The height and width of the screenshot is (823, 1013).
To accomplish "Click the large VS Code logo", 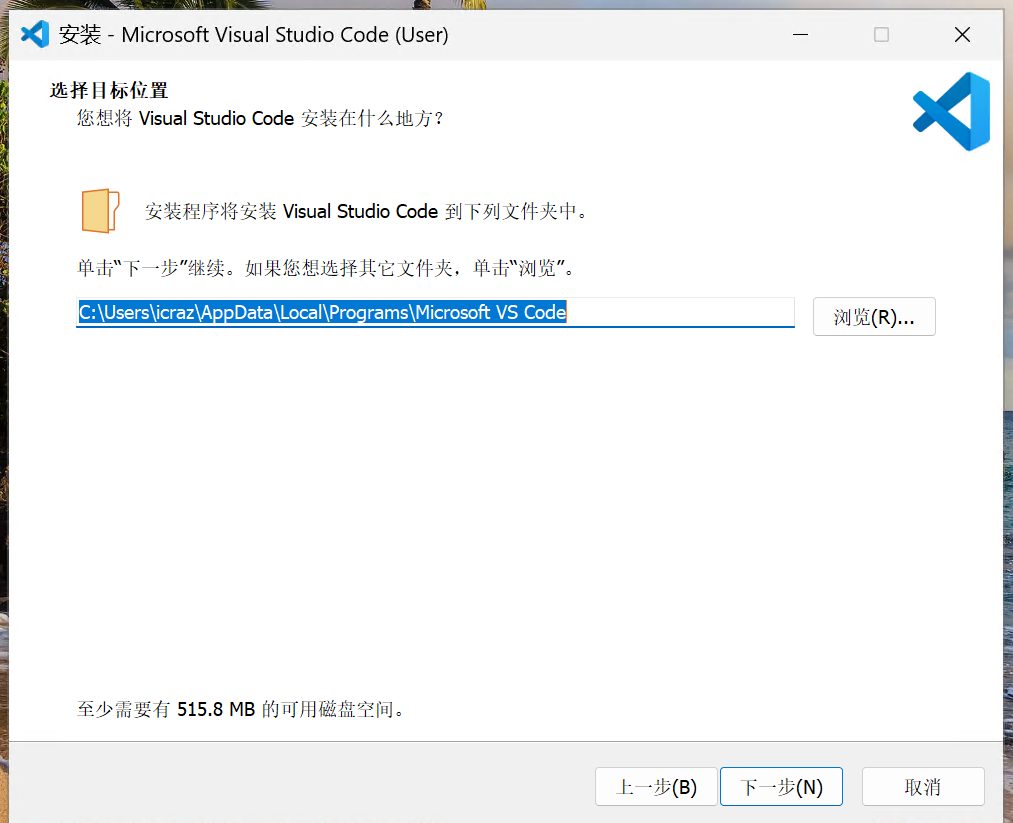I will pyautogui.click(x=951, y=111).
